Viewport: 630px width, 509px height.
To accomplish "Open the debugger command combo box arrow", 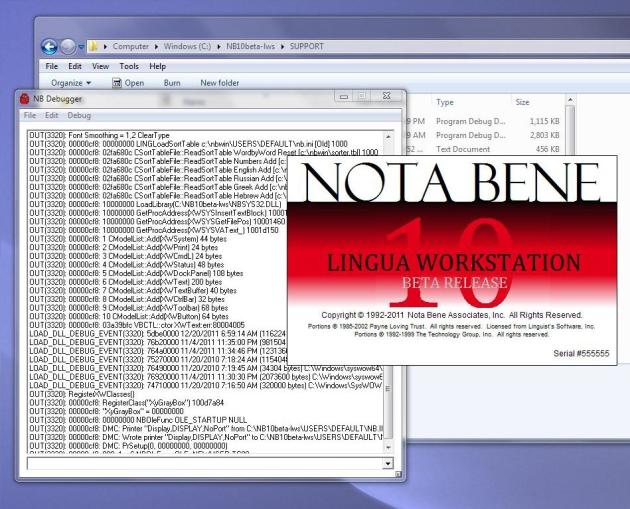I will 387,464.
